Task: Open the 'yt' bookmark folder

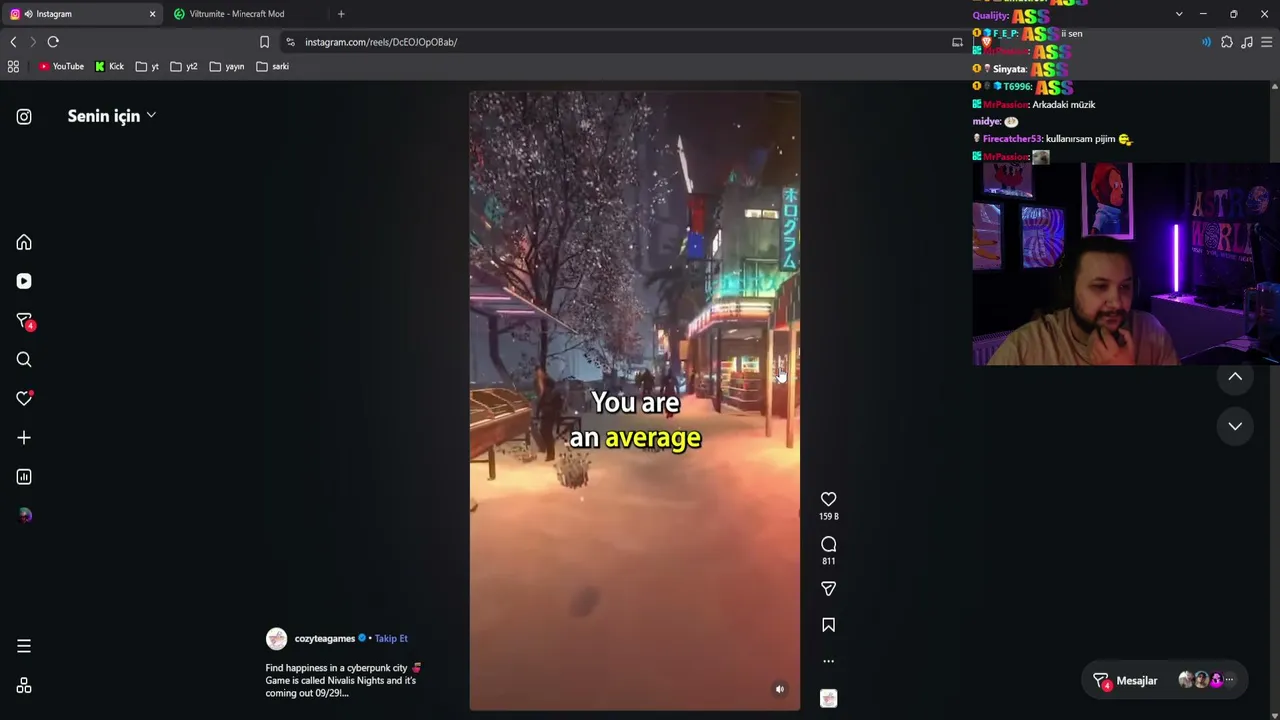Action: coord(147,67)
